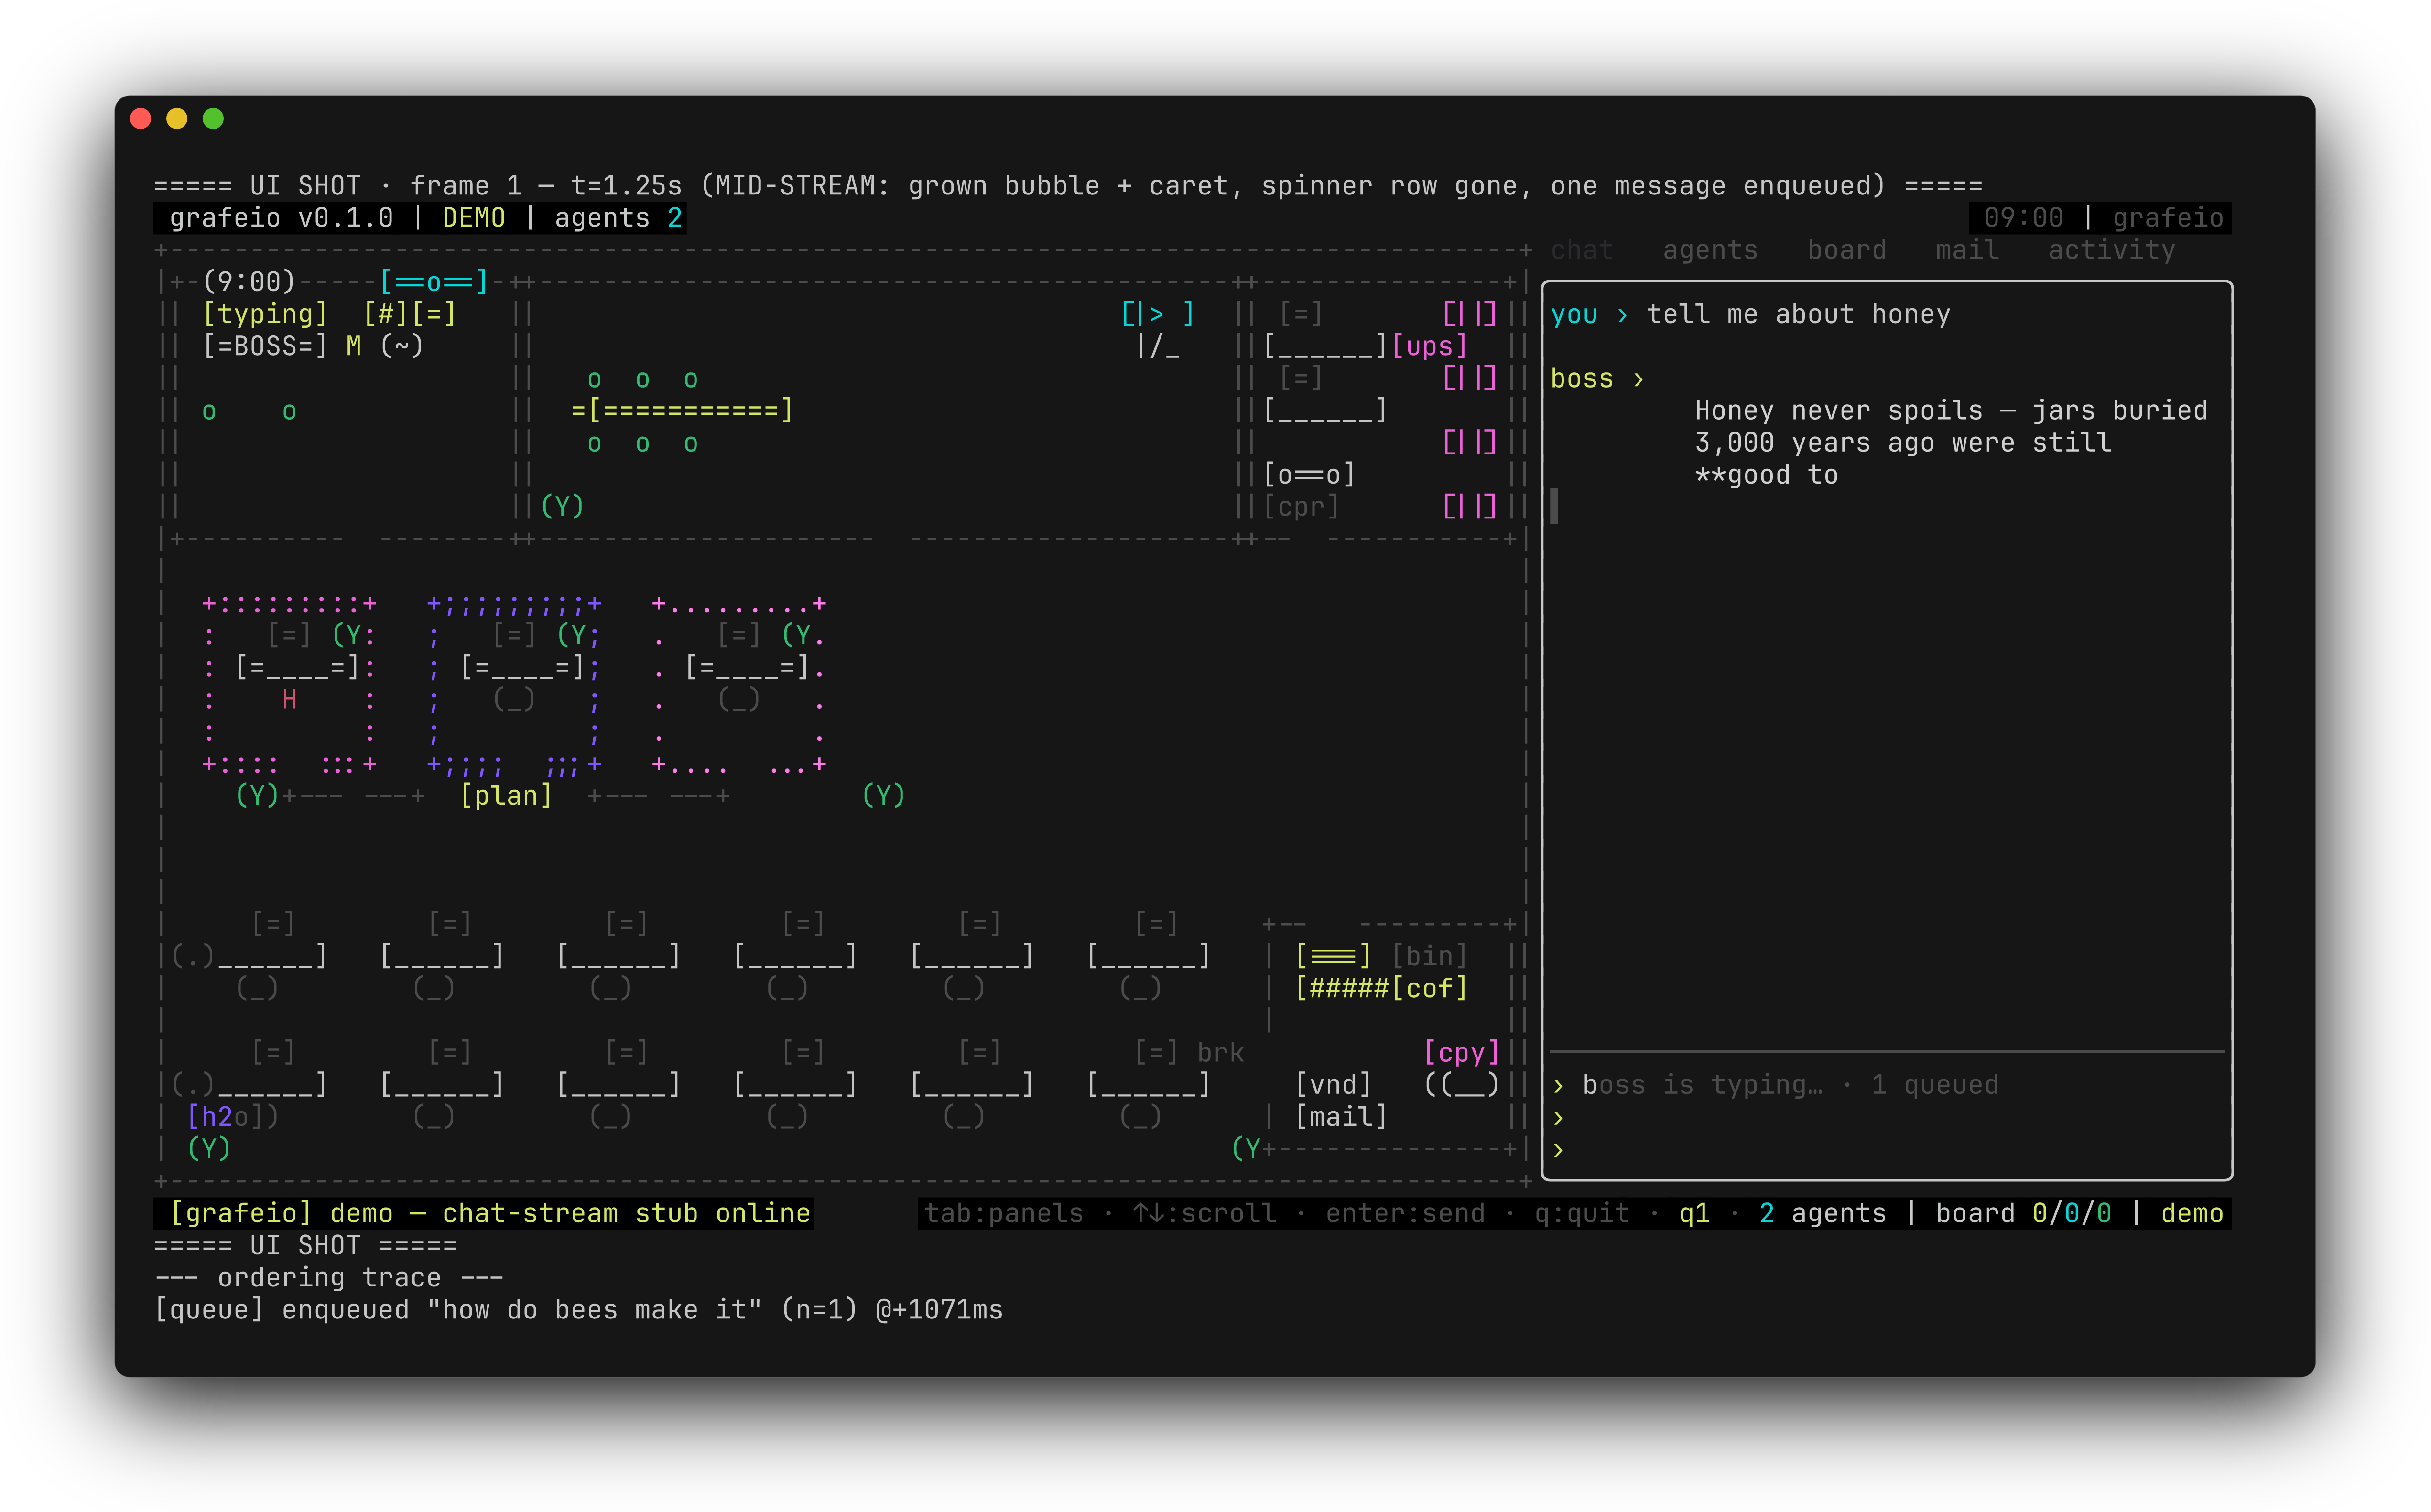Click '2 agents' in the status bar
Viewport: 2431px width, 1512px height.
(x=1822, y=1213)
